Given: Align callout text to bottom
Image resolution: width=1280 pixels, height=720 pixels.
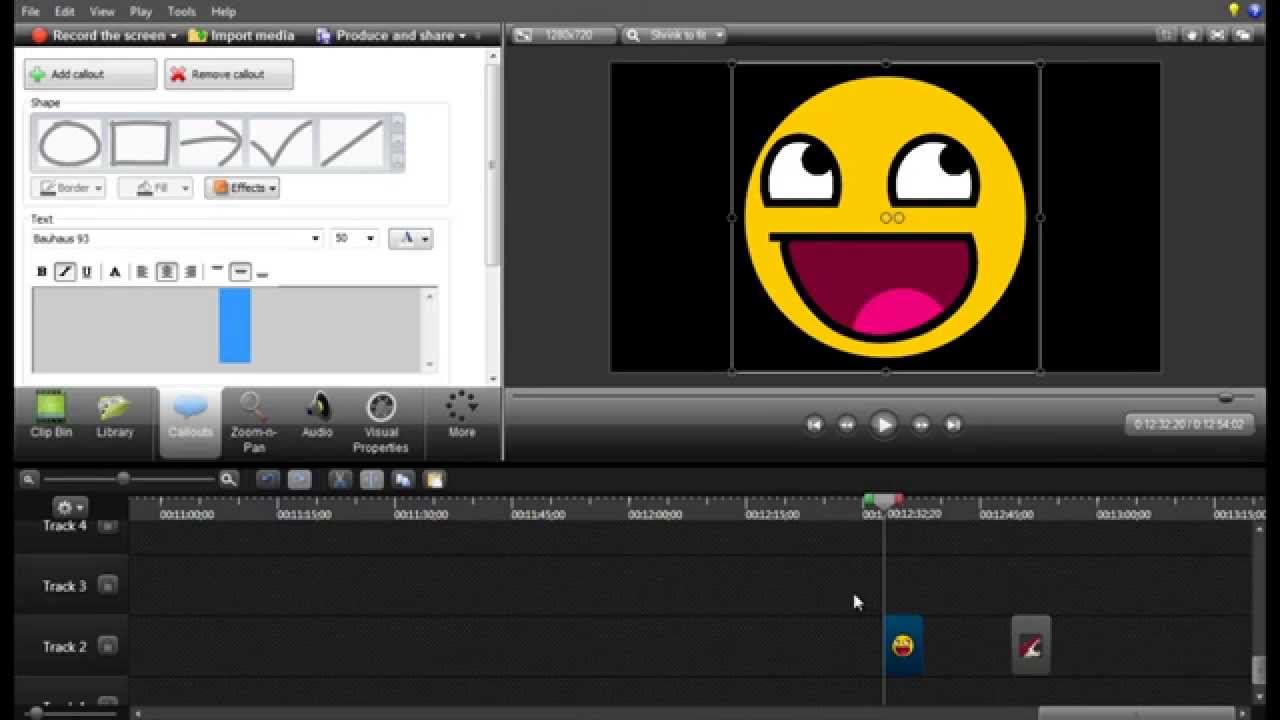Looking at the screenshot, I should click(x=263, y=273).
